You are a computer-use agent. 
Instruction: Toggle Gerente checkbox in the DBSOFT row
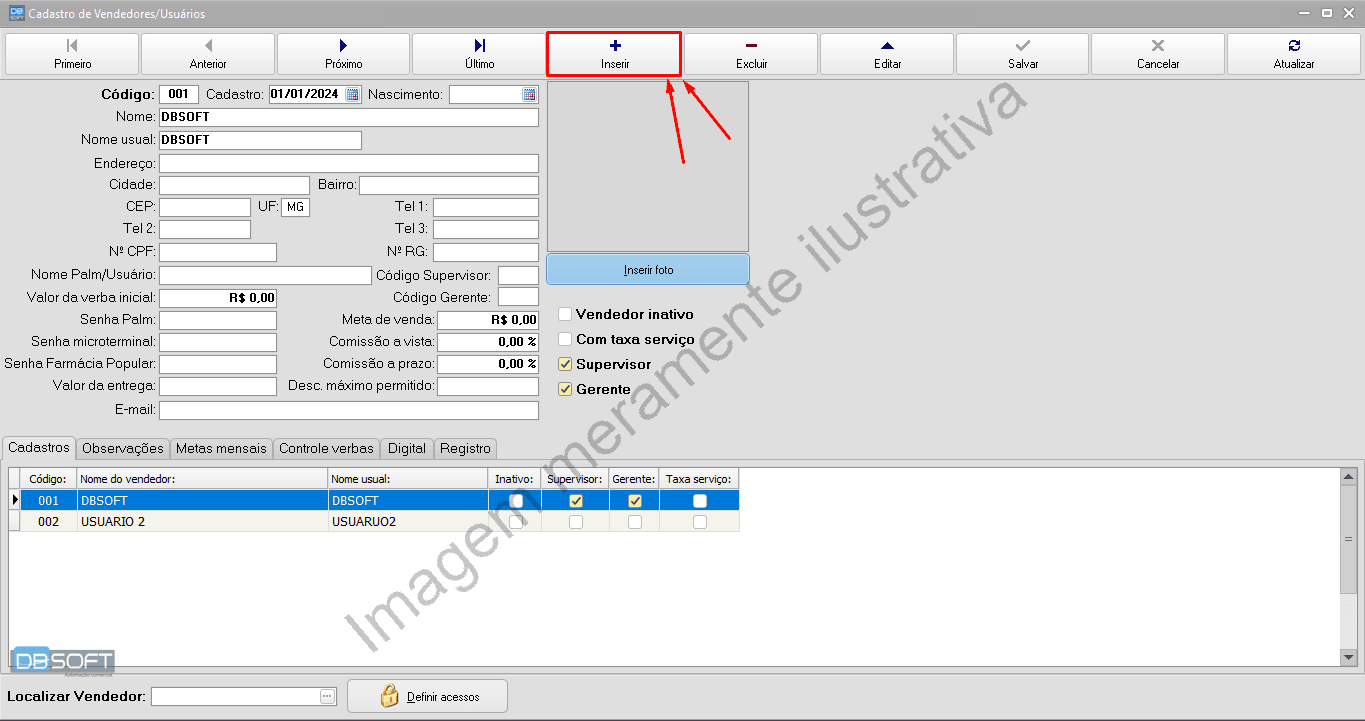point(635,501)
